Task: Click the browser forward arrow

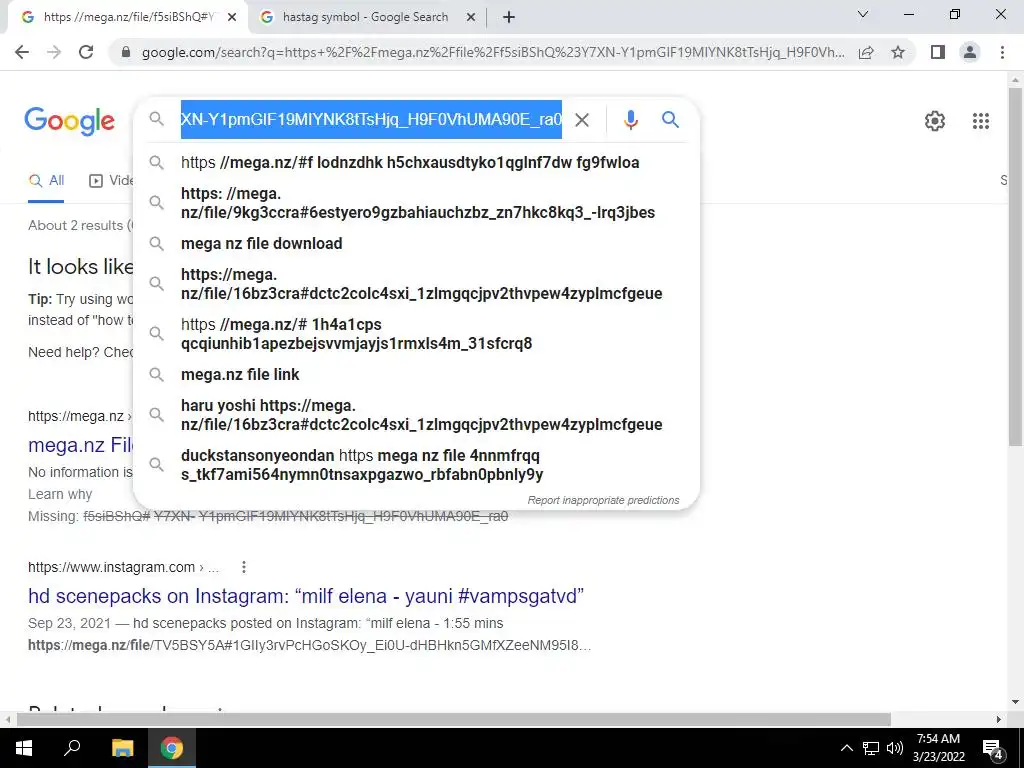Action: pyautogui.click(x=54, y=52)
